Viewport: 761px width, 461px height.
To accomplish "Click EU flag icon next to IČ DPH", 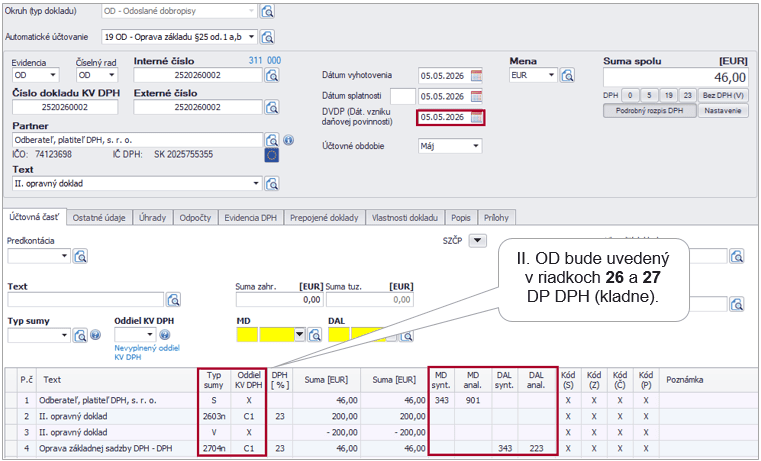I will click(x=271, y=155).
